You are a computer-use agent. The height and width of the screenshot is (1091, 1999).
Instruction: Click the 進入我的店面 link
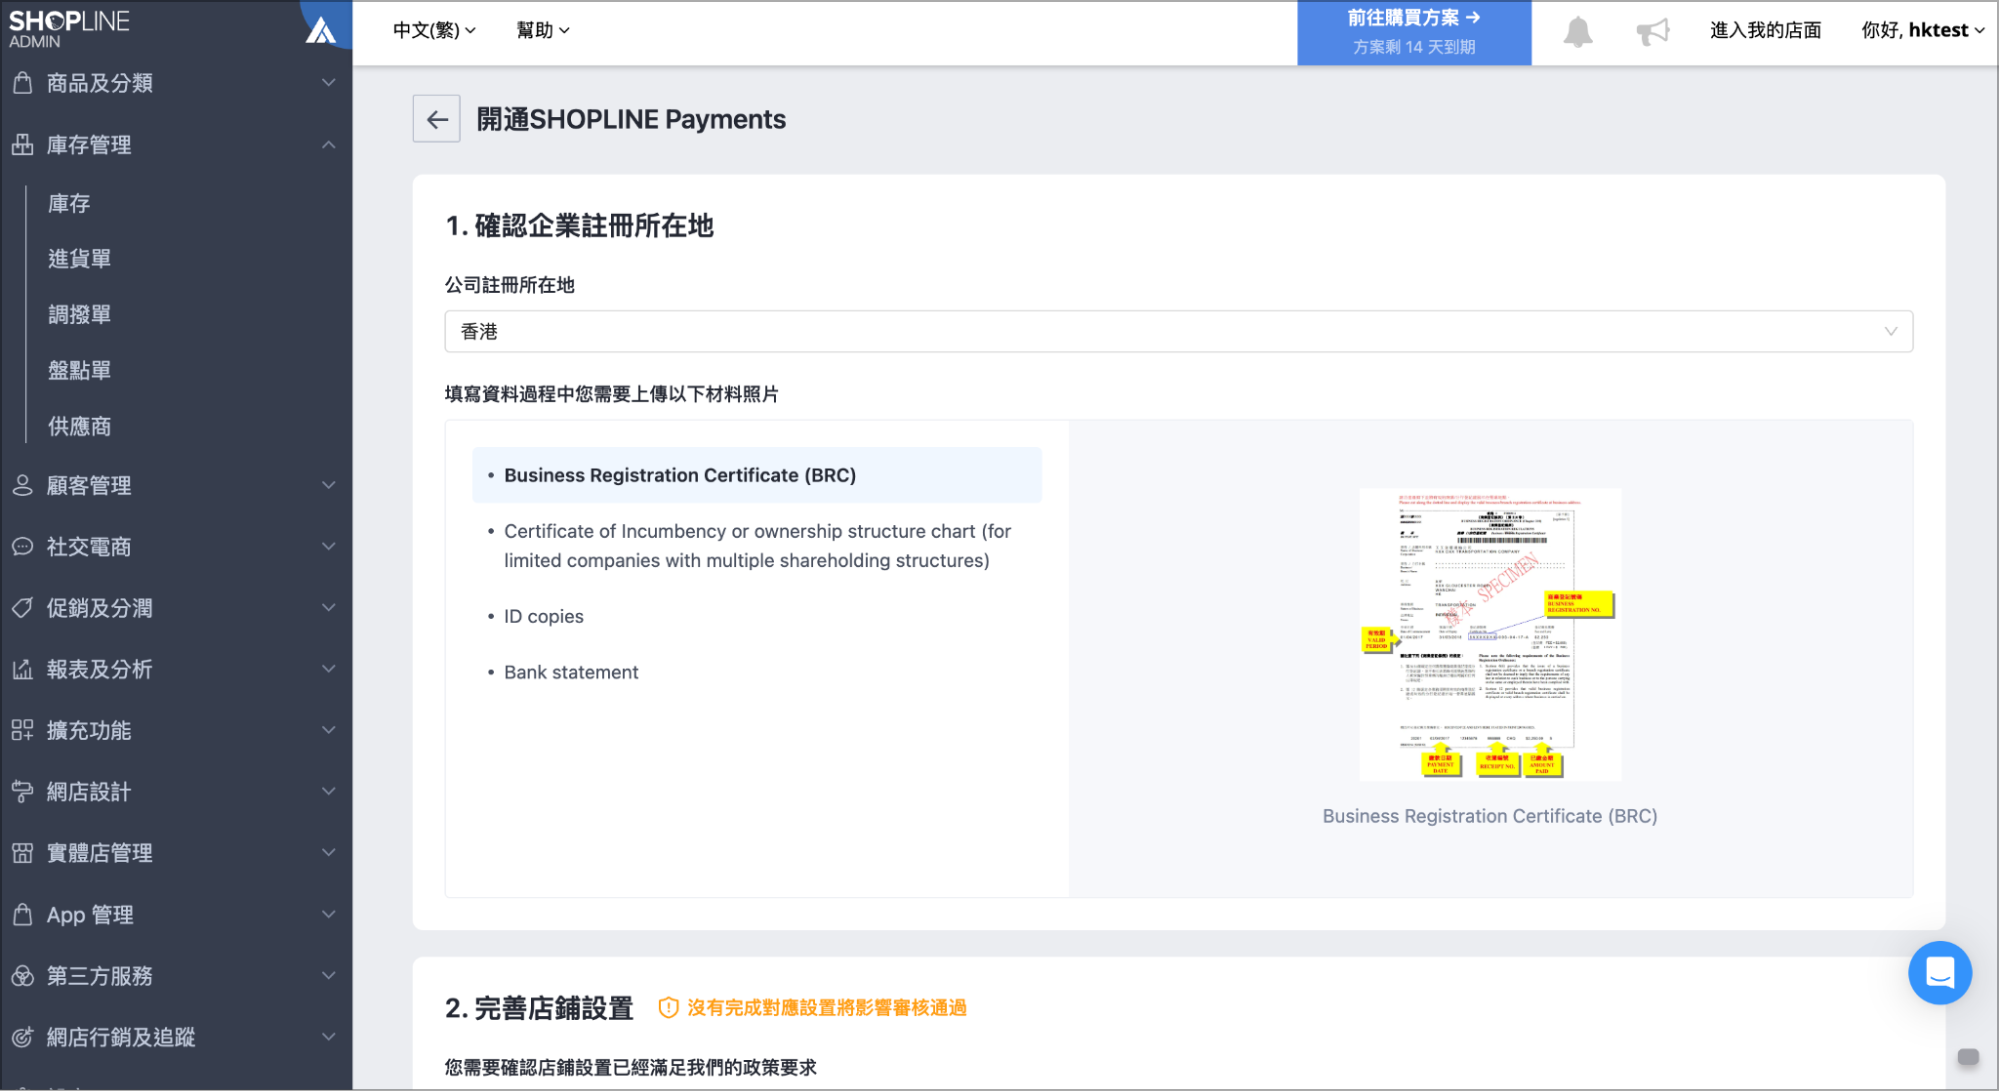[x=1765, y=30]
